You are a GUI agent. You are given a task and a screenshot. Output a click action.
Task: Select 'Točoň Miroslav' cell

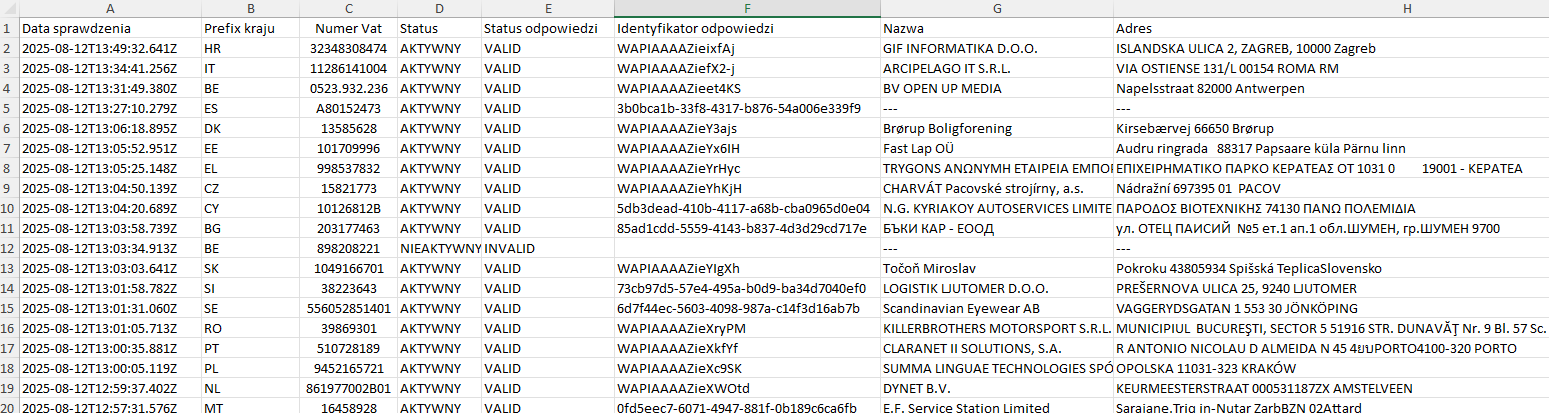[x=996, y=268]
